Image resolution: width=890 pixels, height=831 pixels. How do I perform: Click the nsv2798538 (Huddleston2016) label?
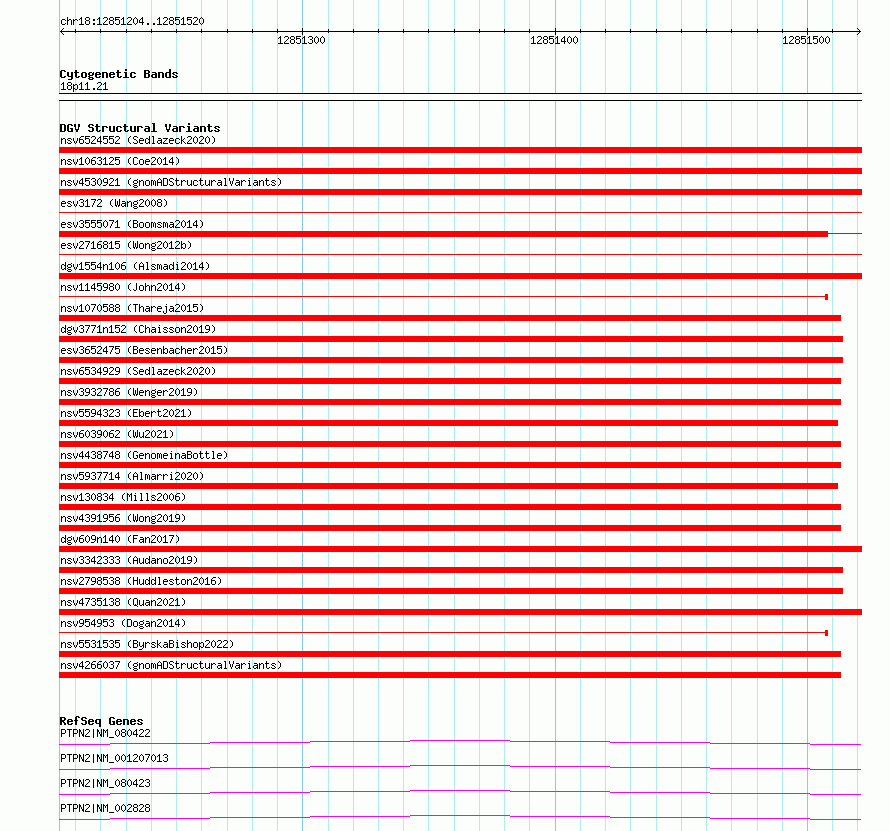click(x=141, y=581)
